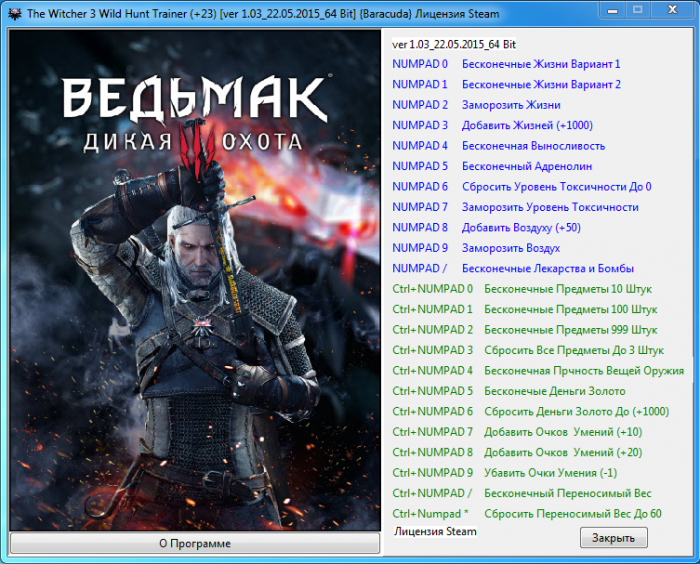
Task: Click "Бесконечные Предметы 10 Штук" text
Action: point(568,289)
